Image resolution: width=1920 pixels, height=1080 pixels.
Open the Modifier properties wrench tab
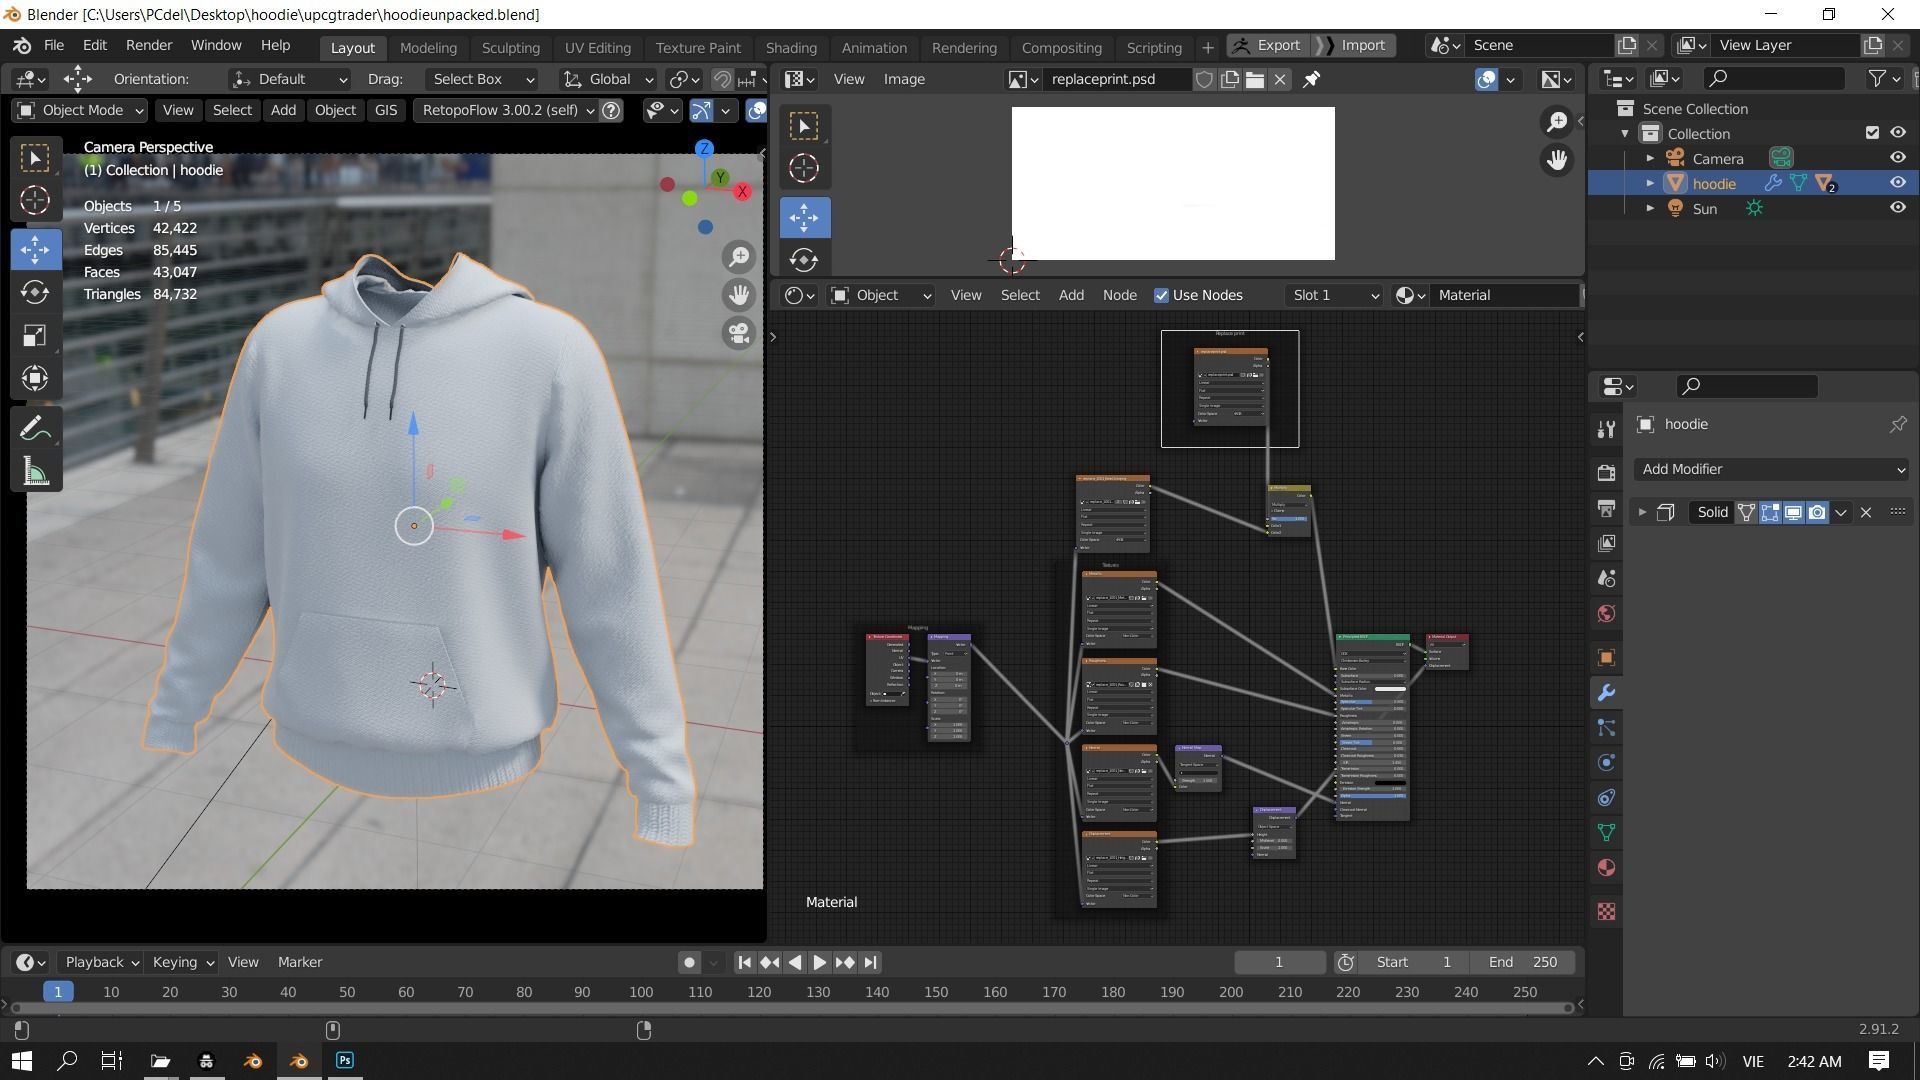pos(1606,692)
